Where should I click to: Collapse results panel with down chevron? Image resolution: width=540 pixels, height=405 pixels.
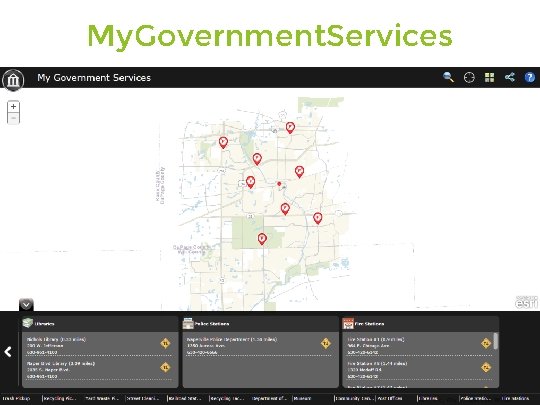(x=26, y=304)
